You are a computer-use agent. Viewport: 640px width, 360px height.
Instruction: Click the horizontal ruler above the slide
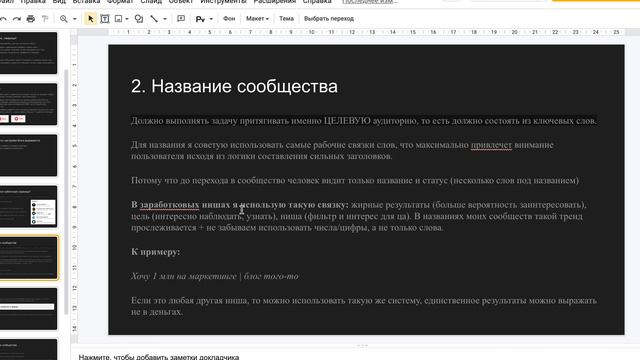coord(366,32)
